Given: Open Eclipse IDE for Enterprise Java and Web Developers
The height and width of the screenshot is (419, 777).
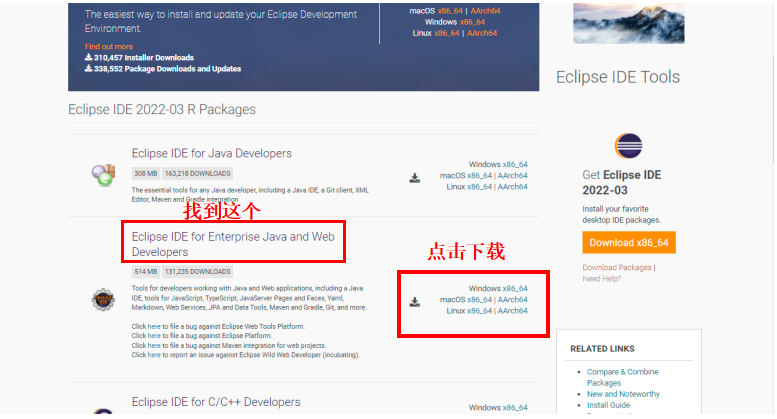Looking at the screenshot, I should (233, 244).
